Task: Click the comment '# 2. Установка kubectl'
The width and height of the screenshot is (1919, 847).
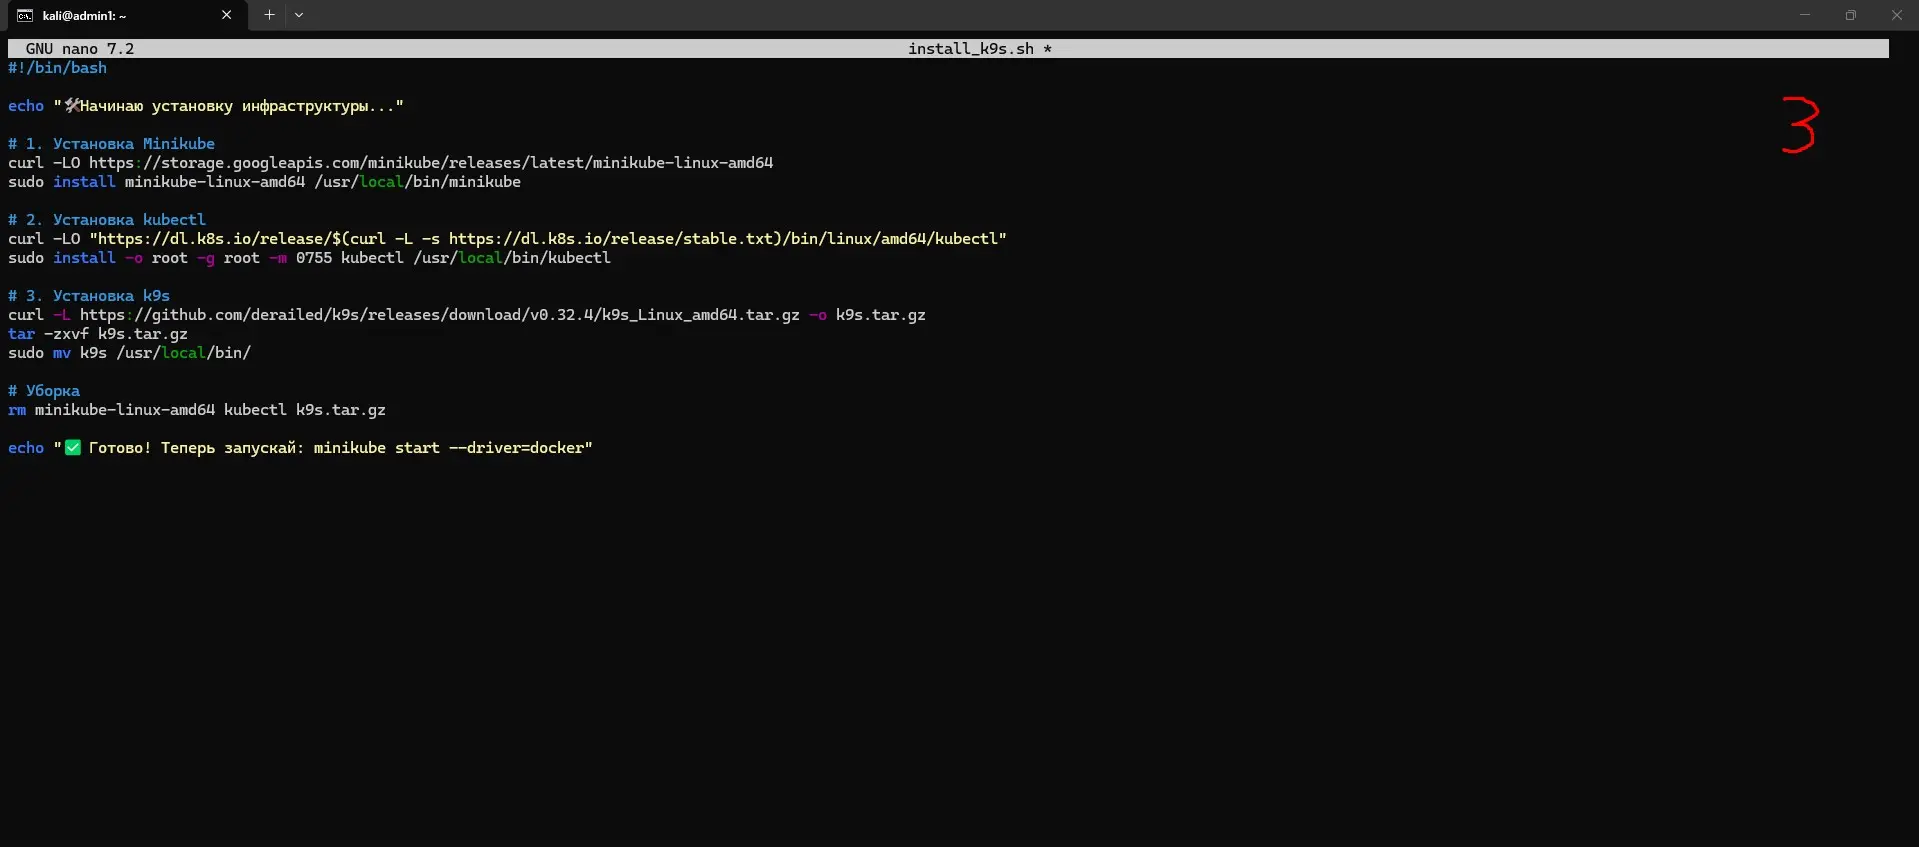Action: click(107, 220)
